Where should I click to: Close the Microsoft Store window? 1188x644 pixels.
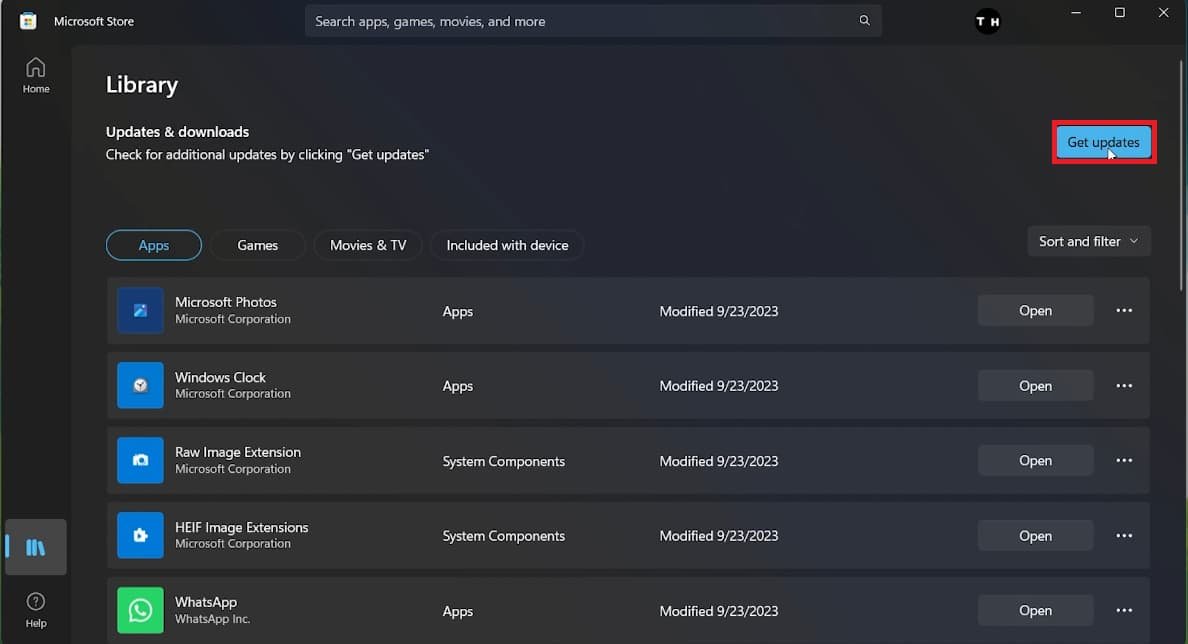[1164, 13]
